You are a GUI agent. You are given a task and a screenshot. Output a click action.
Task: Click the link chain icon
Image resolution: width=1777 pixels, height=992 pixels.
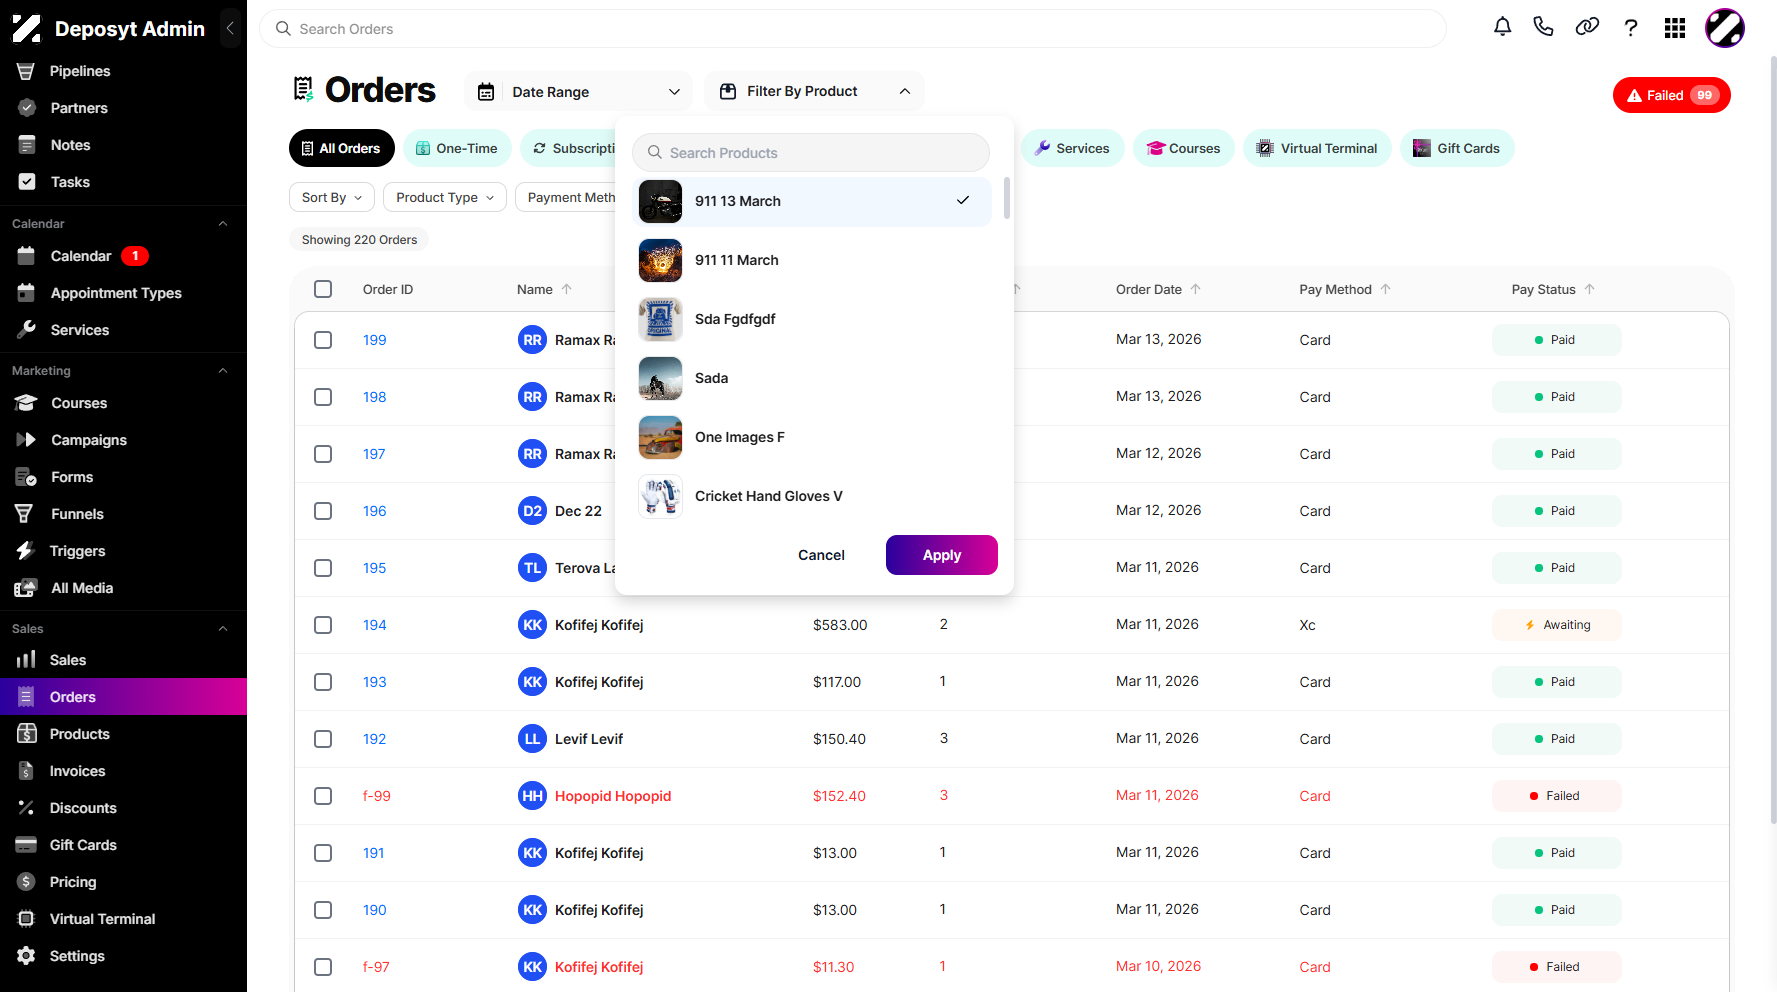click(1587, 27)
